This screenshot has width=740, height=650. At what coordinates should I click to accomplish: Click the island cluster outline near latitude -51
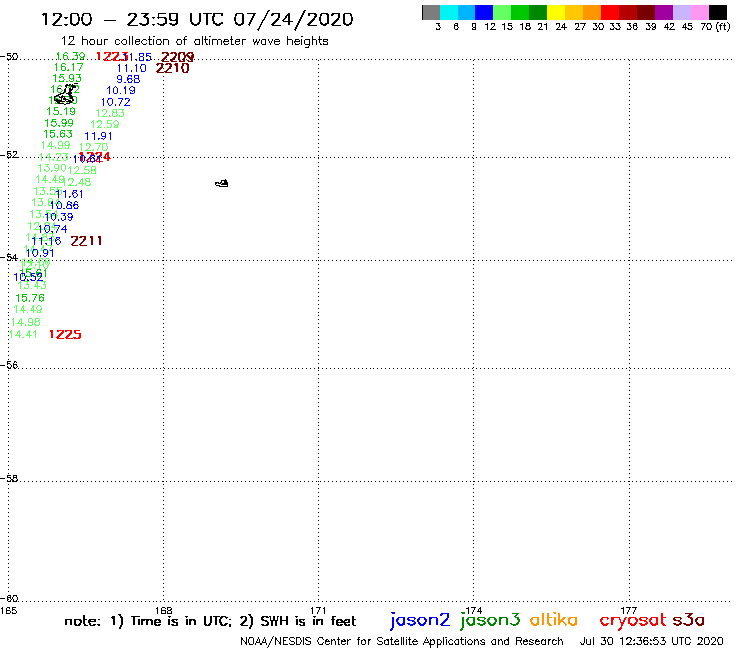pos(65,95)
